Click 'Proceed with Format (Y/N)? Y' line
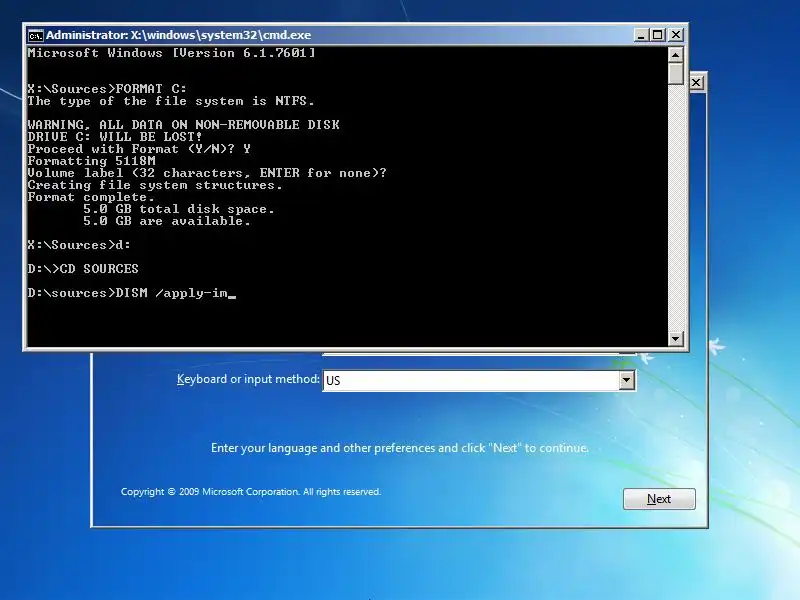 [139, 149]
